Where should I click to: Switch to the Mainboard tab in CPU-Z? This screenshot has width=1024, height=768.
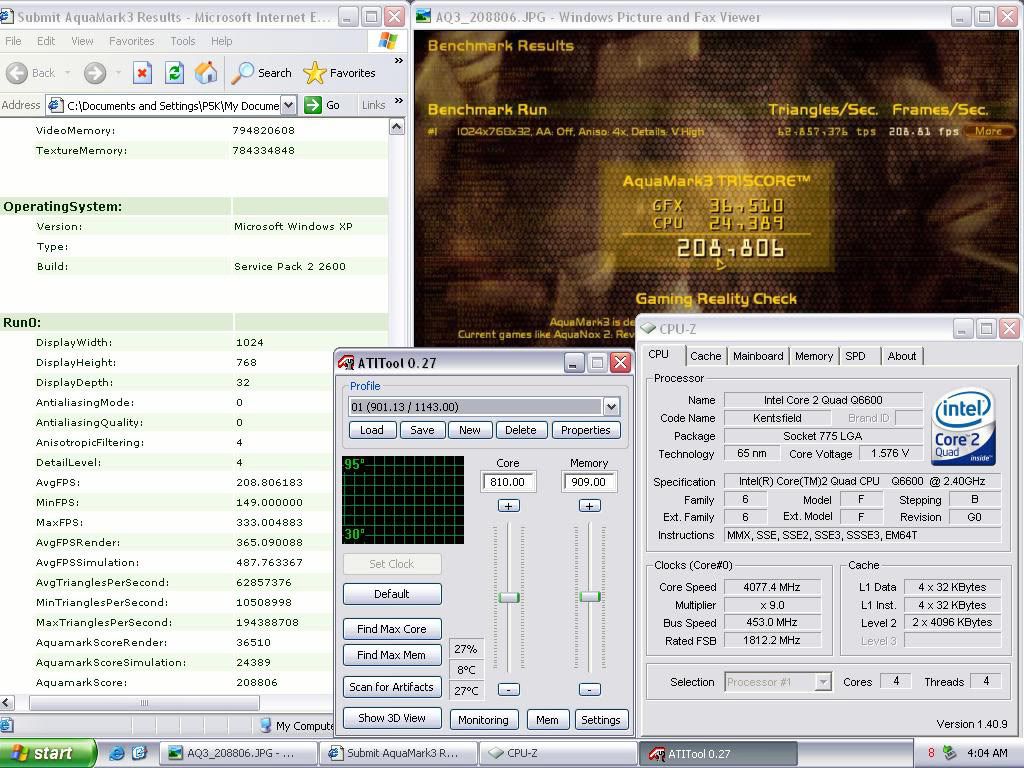pyautogui.click(x=758, y=356)
